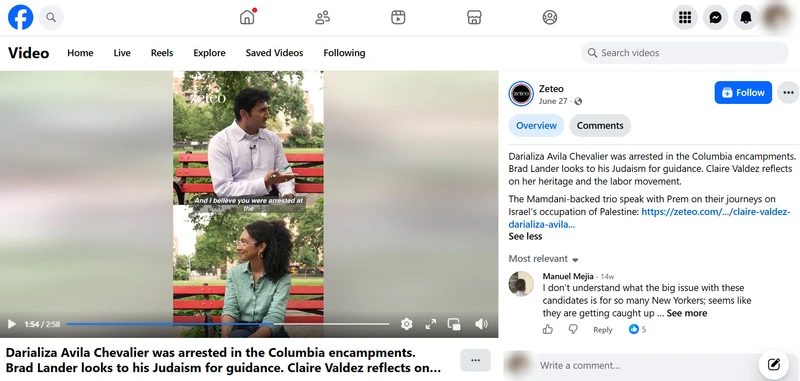
Task: Play the video with the play button
Action: coord(12,324)
